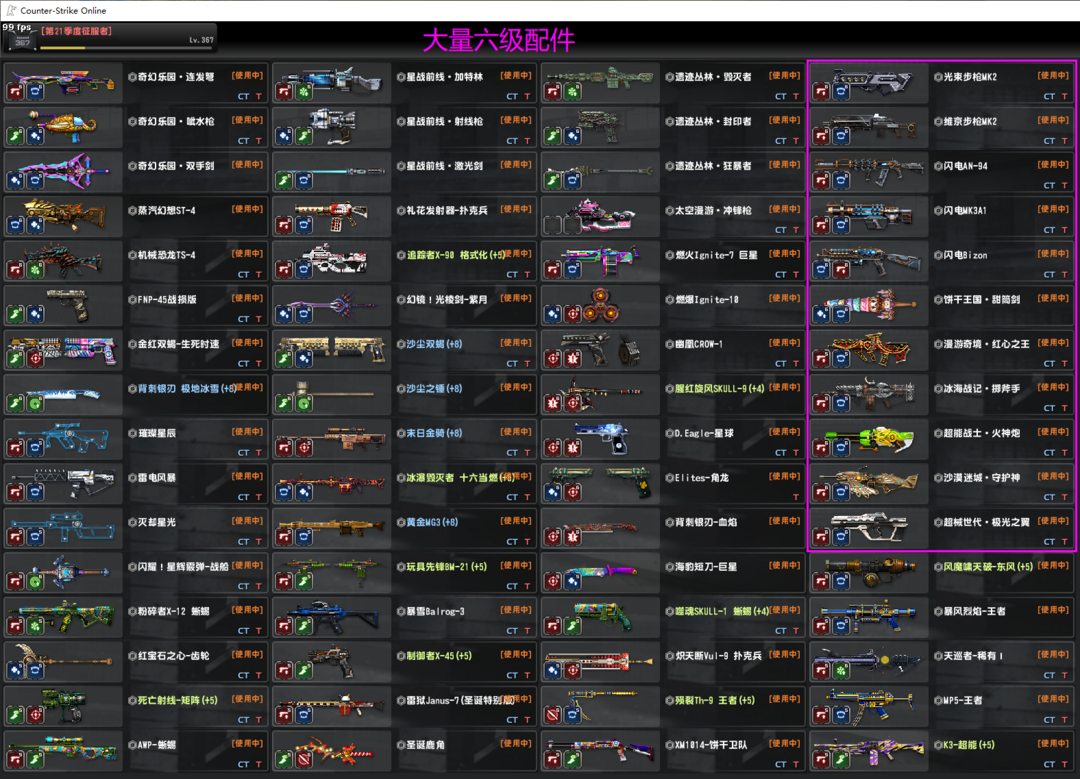Viewport: 1080px width, 779px height.
Task: Select the 沙尘之锤 (+8) hammer thumbnail
Action: coord(332,395)
